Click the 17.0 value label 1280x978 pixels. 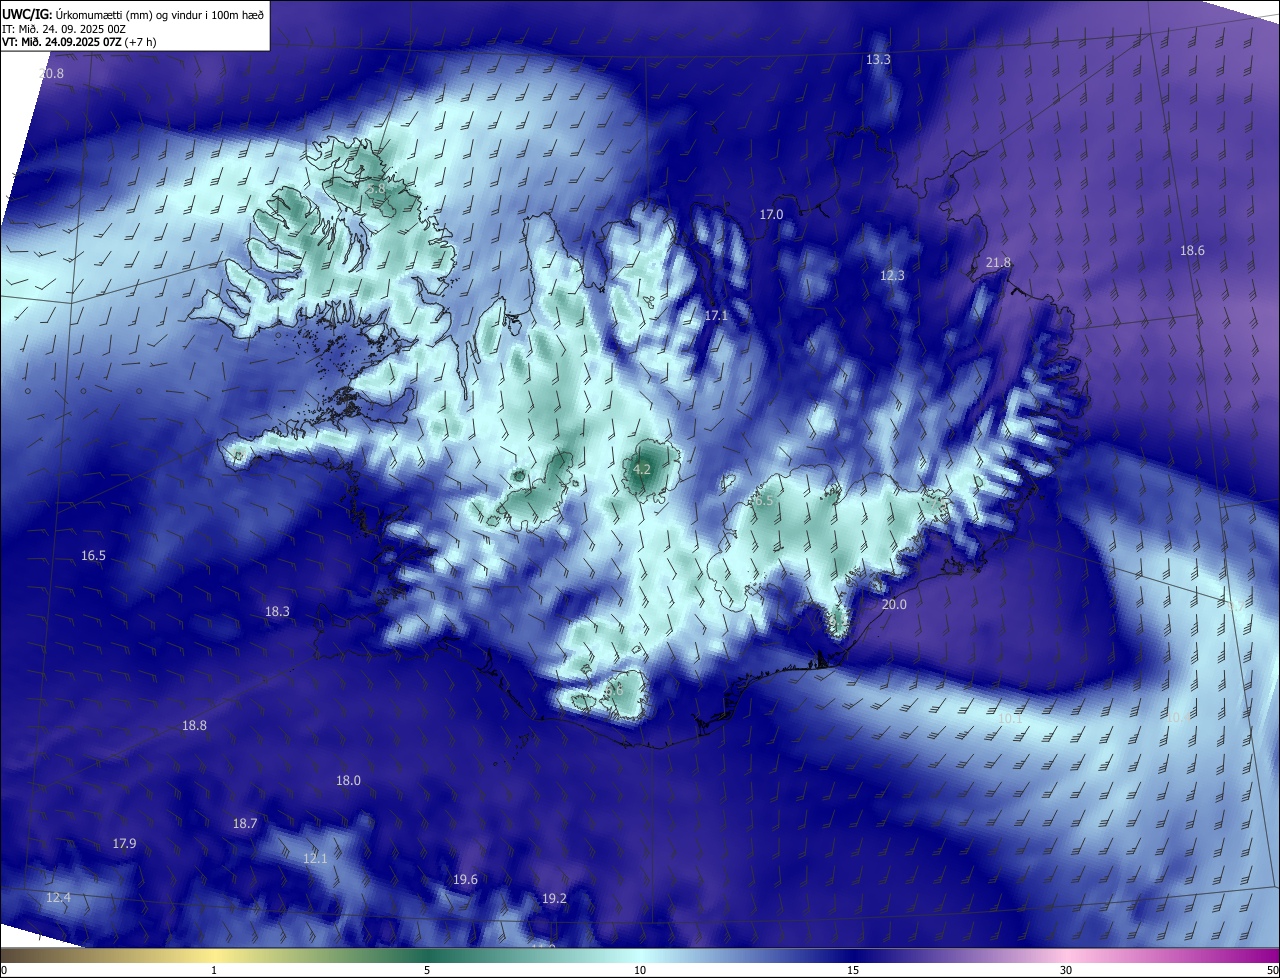point(771,215)
